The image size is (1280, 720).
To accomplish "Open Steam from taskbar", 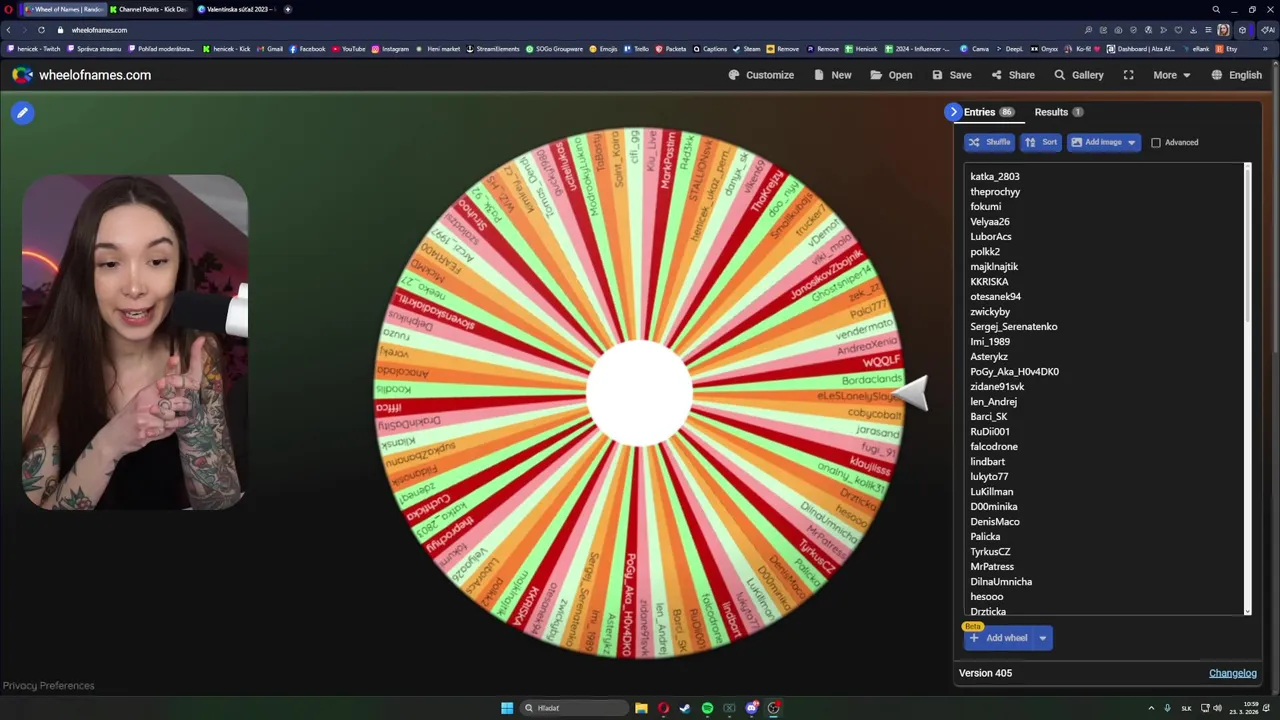I will [685, 708].
